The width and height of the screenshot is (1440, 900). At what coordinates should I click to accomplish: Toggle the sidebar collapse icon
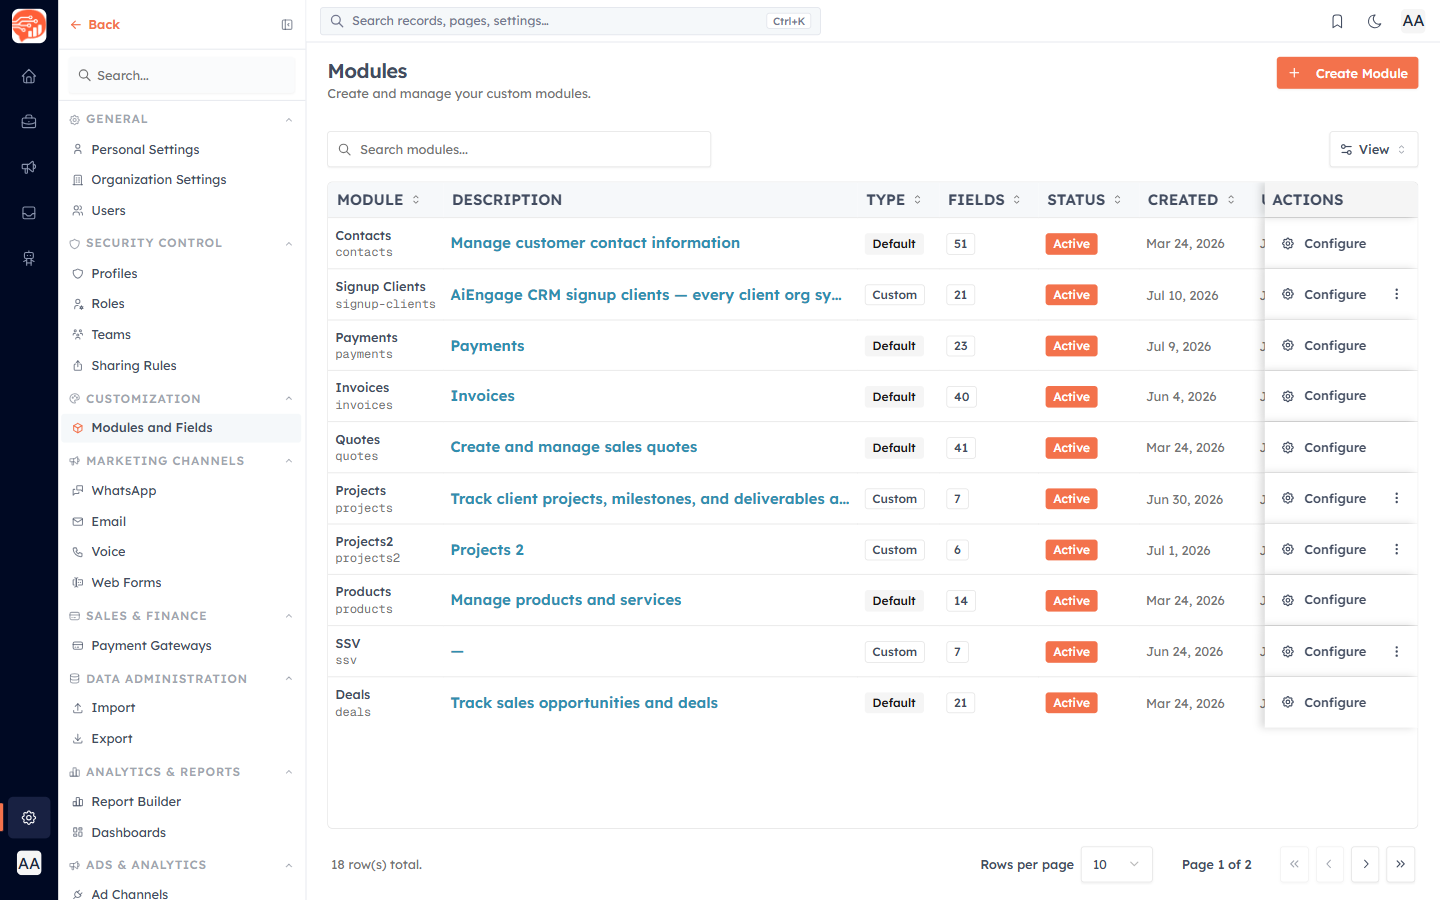pyautogui.click(x=287, y=25)
